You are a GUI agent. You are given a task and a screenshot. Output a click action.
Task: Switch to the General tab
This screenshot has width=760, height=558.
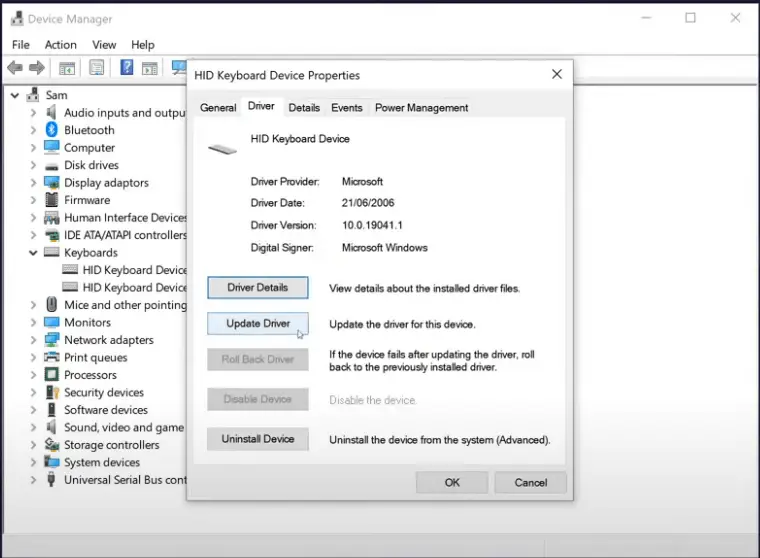tap(218, 108)
